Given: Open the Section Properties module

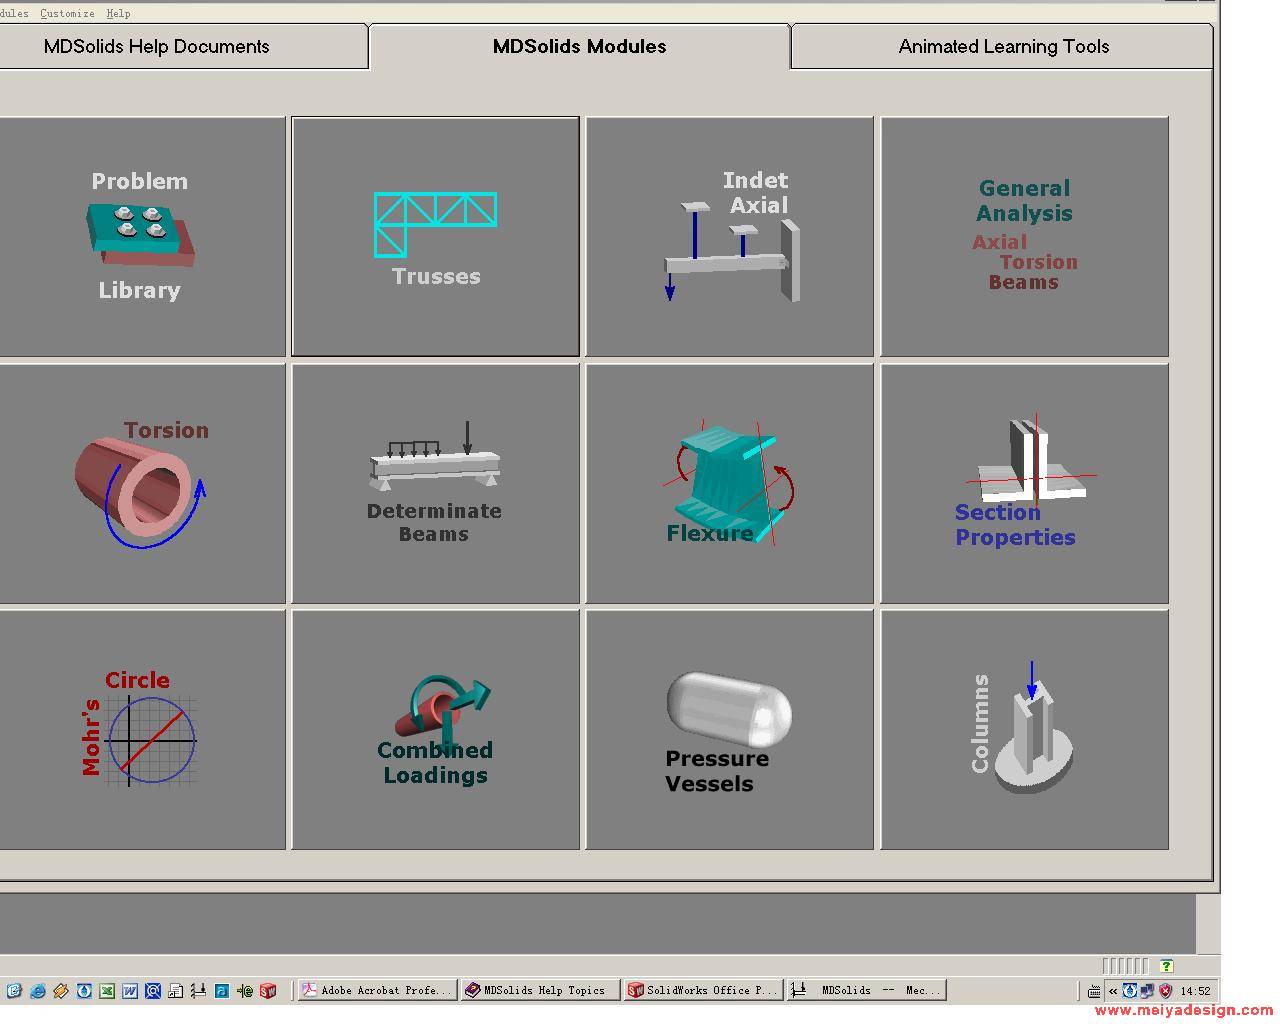Looking at the screenshot, I should click(x=1024, y=484).
